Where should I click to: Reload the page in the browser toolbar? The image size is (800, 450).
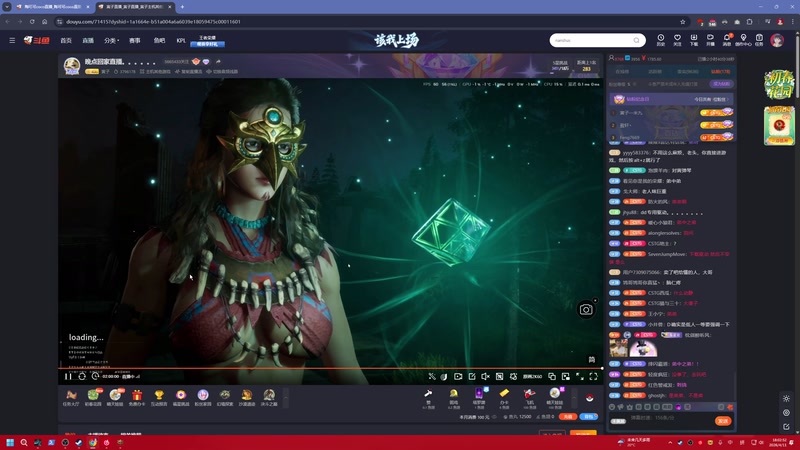point(32,21)
